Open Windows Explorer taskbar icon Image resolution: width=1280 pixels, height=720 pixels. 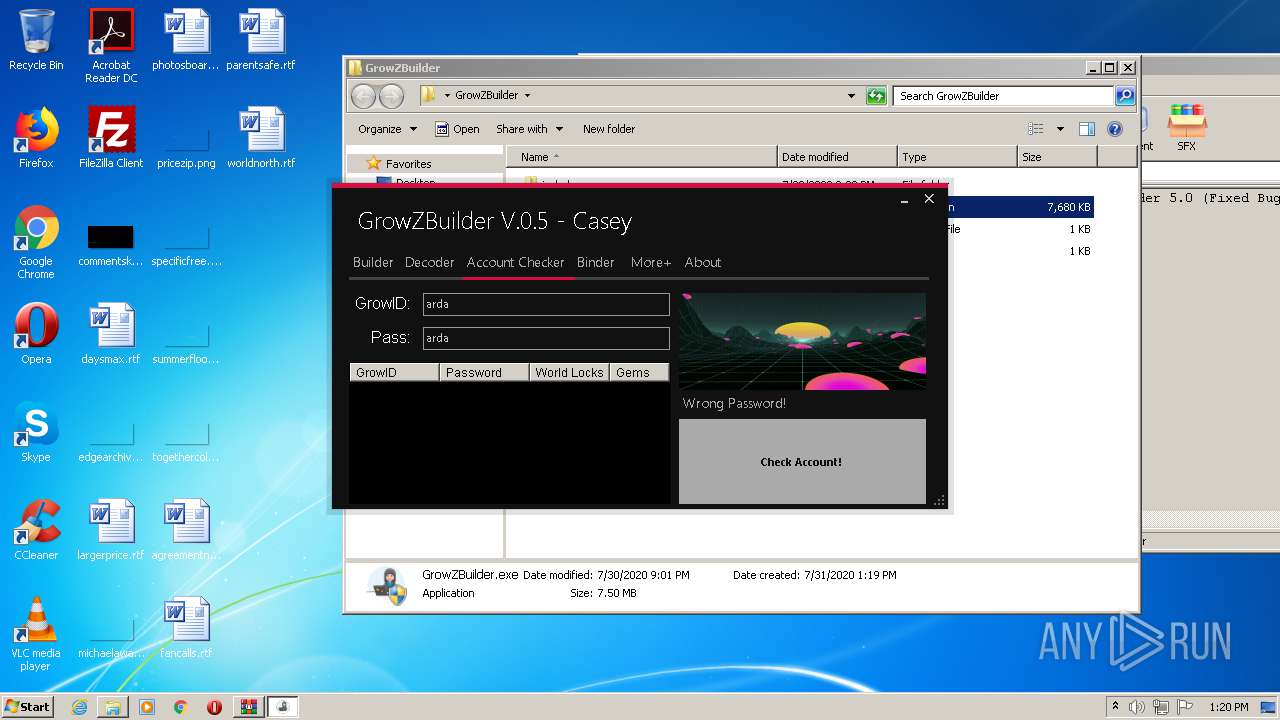[113, 707]
